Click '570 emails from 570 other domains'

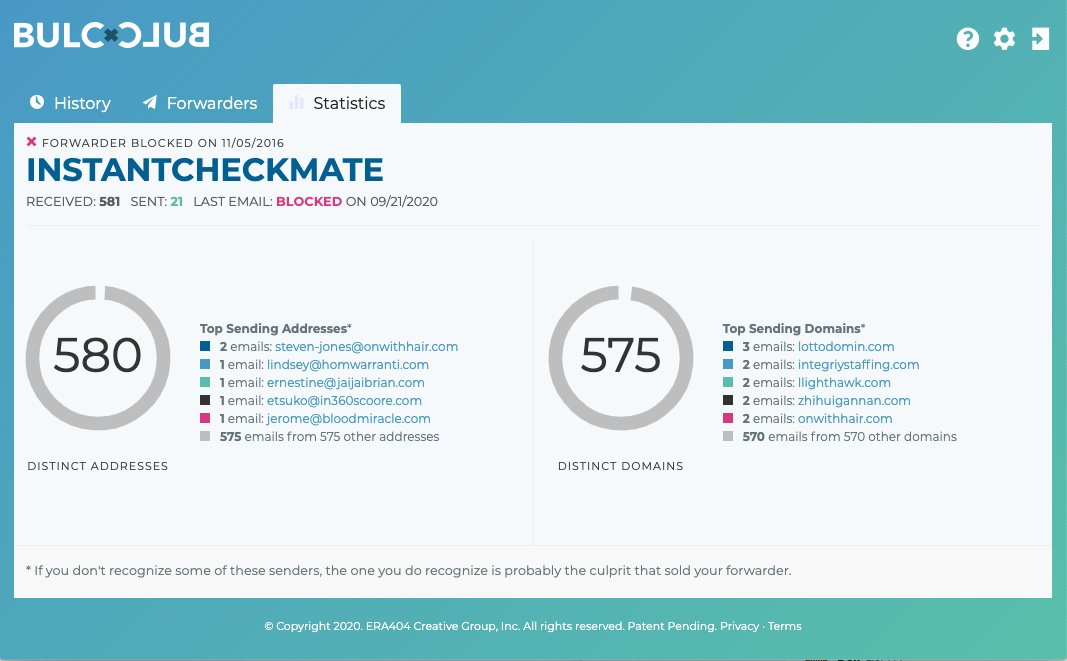click(x=850, y=436)
